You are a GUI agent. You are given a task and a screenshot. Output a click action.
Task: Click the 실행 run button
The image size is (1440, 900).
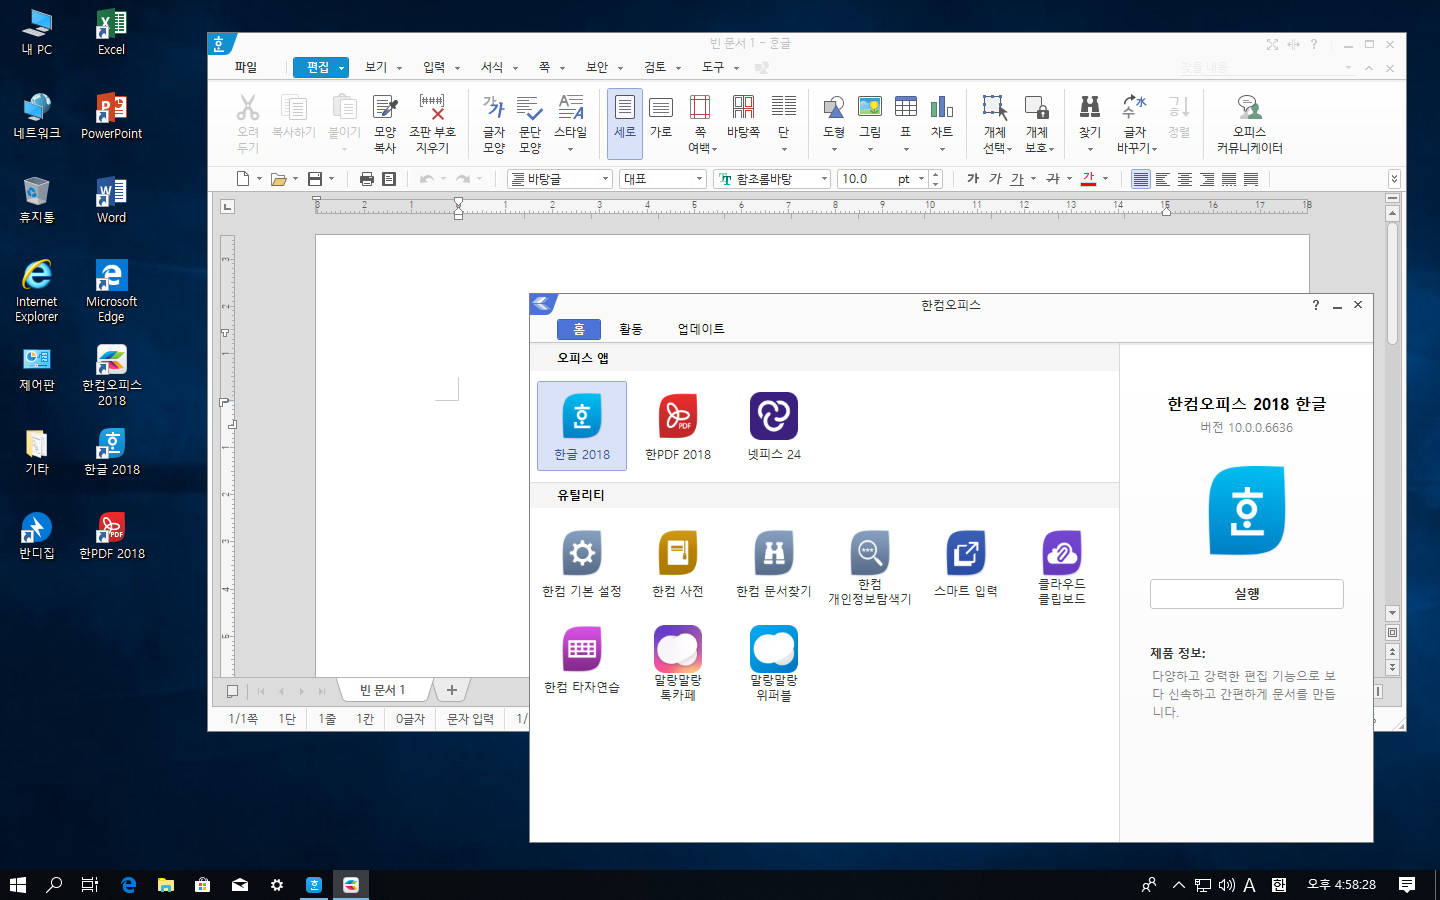point(1247,594)
